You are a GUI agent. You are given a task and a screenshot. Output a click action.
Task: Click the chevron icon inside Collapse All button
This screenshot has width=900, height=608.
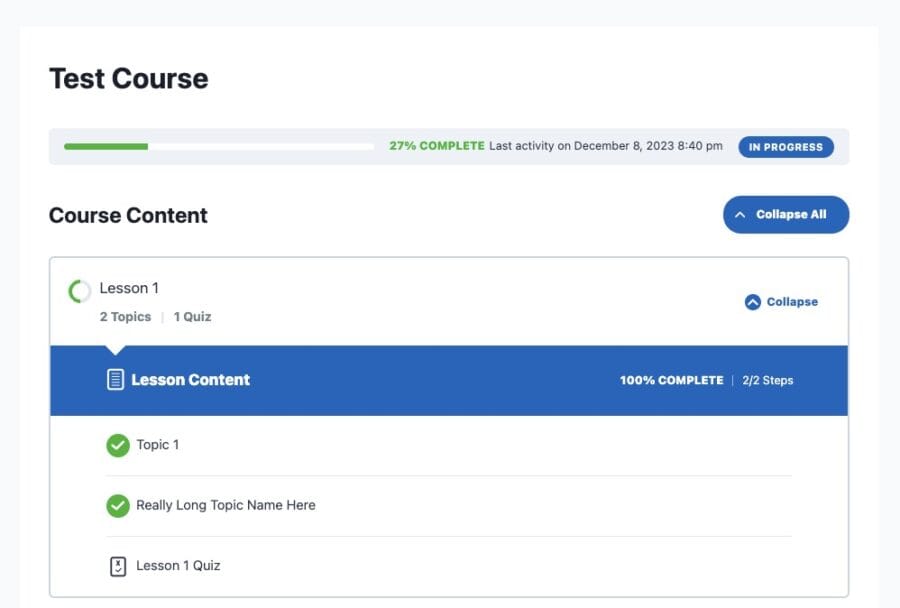[x=740, y=214]
